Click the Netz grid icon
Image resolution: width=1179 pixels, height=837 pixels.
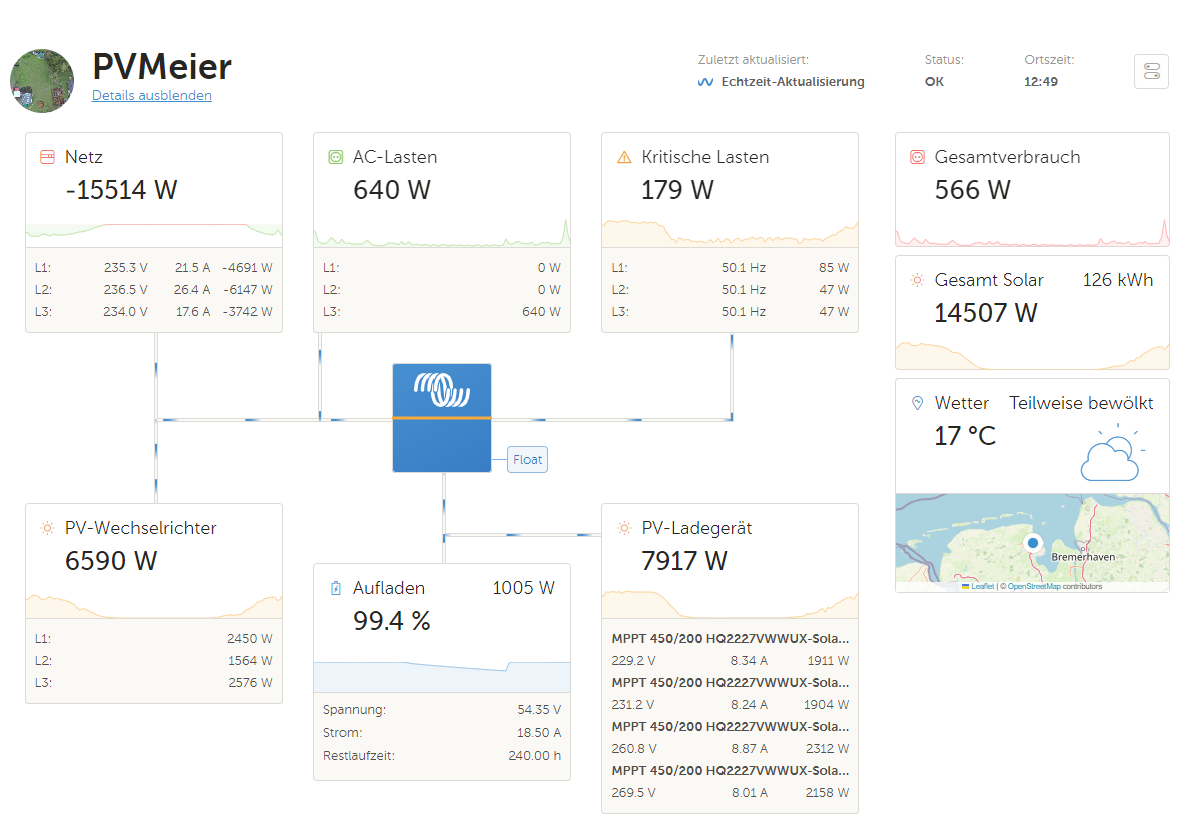point(47,157)
